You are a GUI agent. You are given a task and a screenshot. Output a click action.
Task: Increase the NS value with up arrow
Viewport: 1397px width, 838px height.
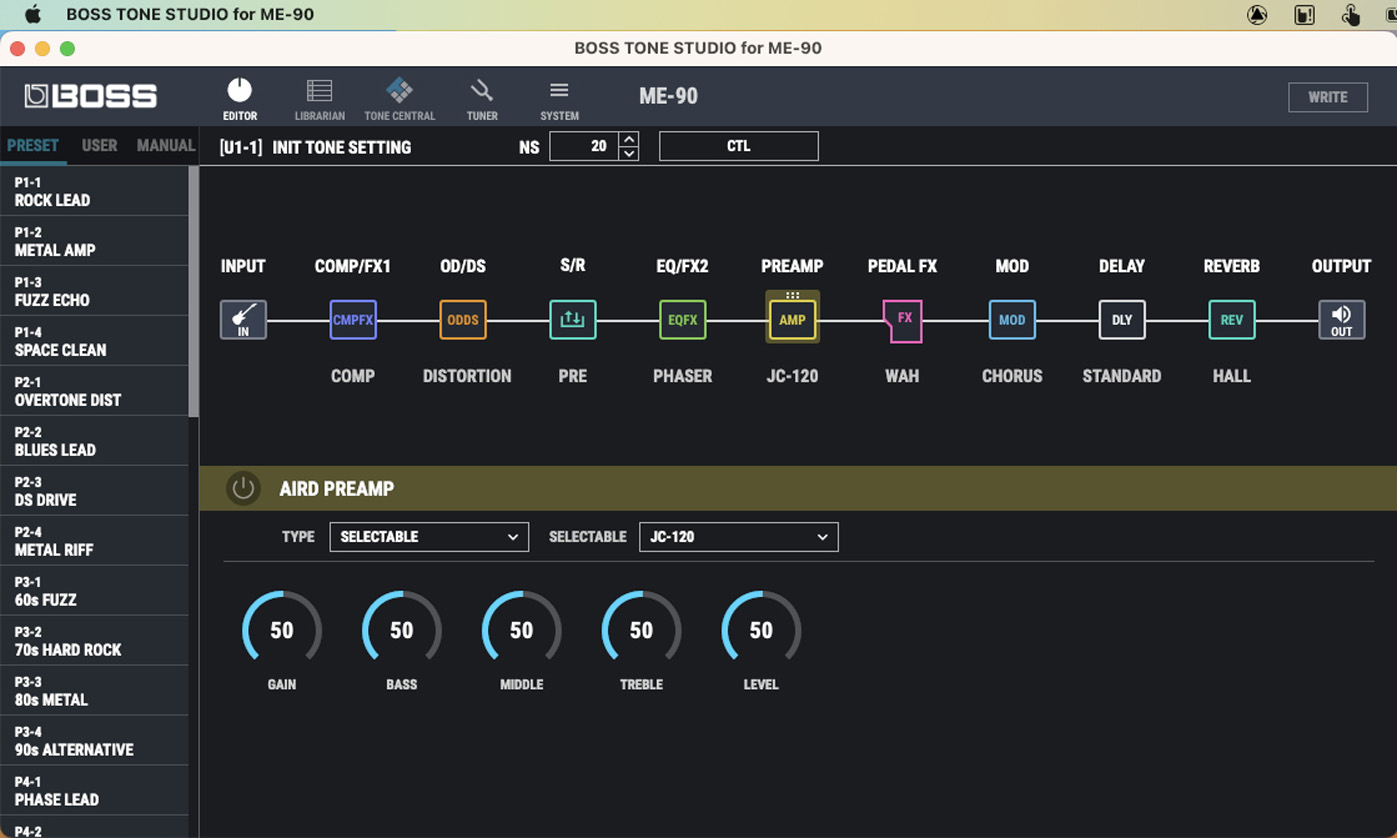tap(628, 139)
